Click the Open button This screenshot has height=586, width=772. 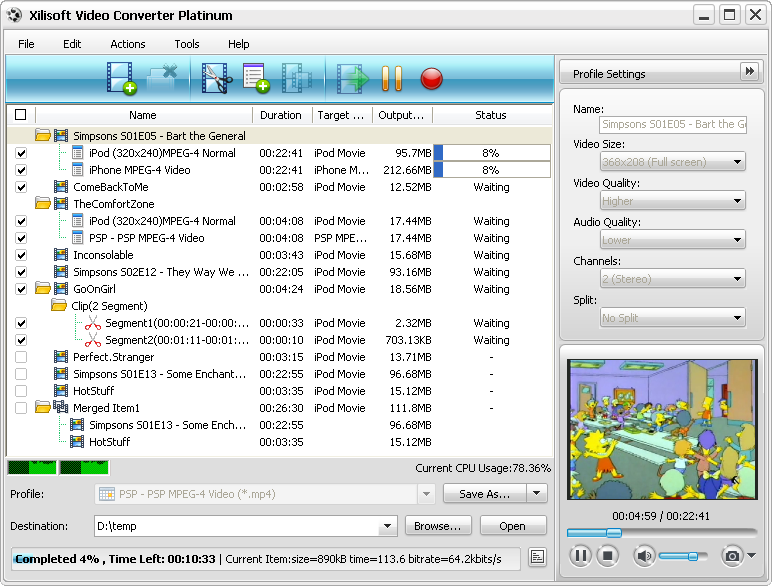[513, 526]
